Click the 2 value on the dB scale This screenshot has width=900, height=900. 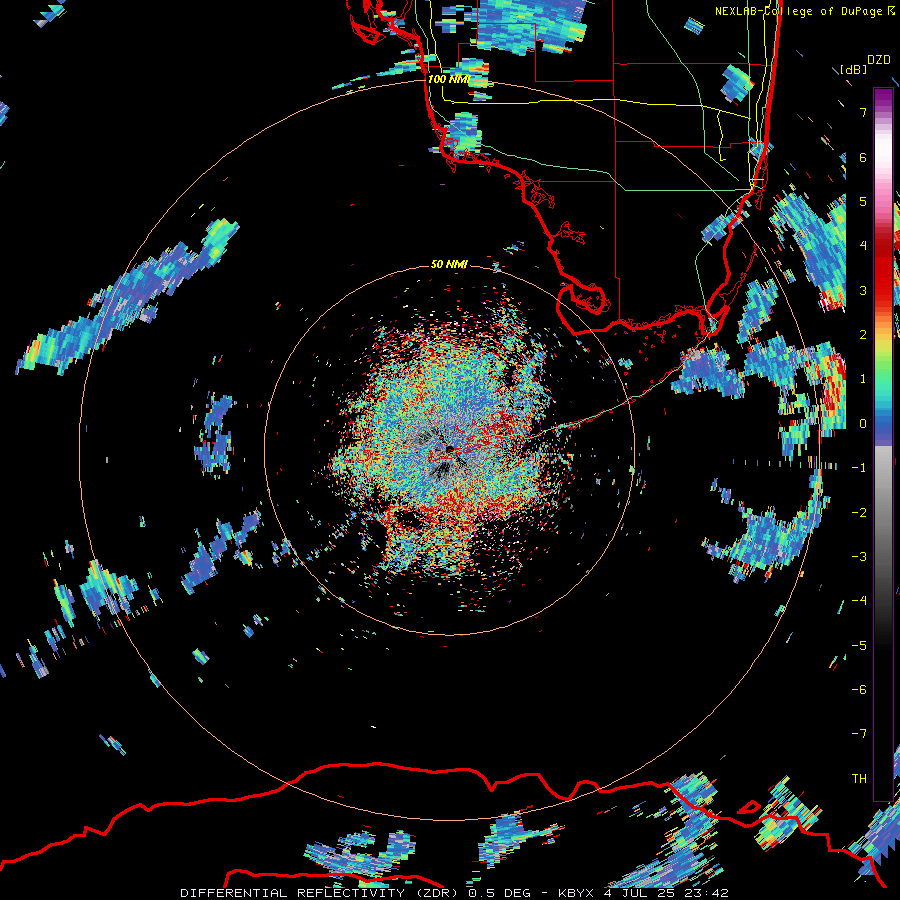863,335
